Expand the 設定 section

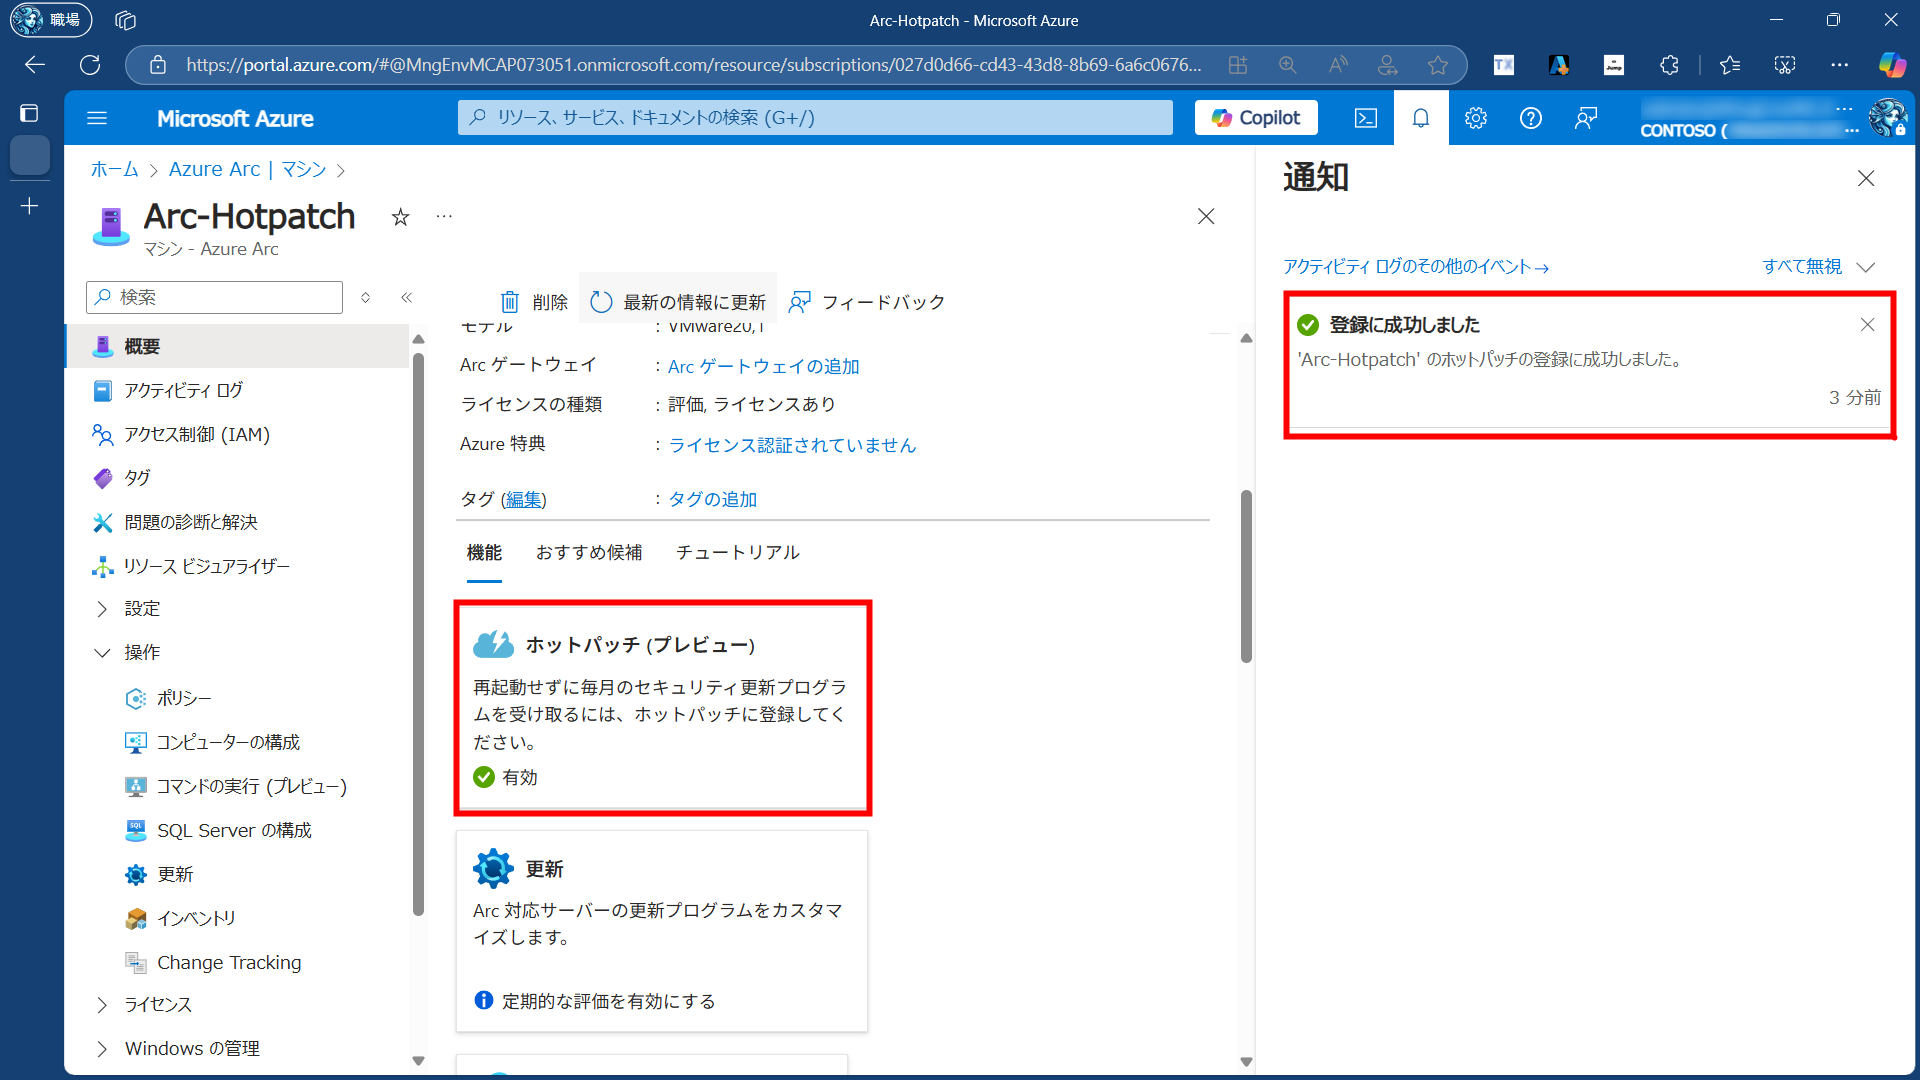102,609
